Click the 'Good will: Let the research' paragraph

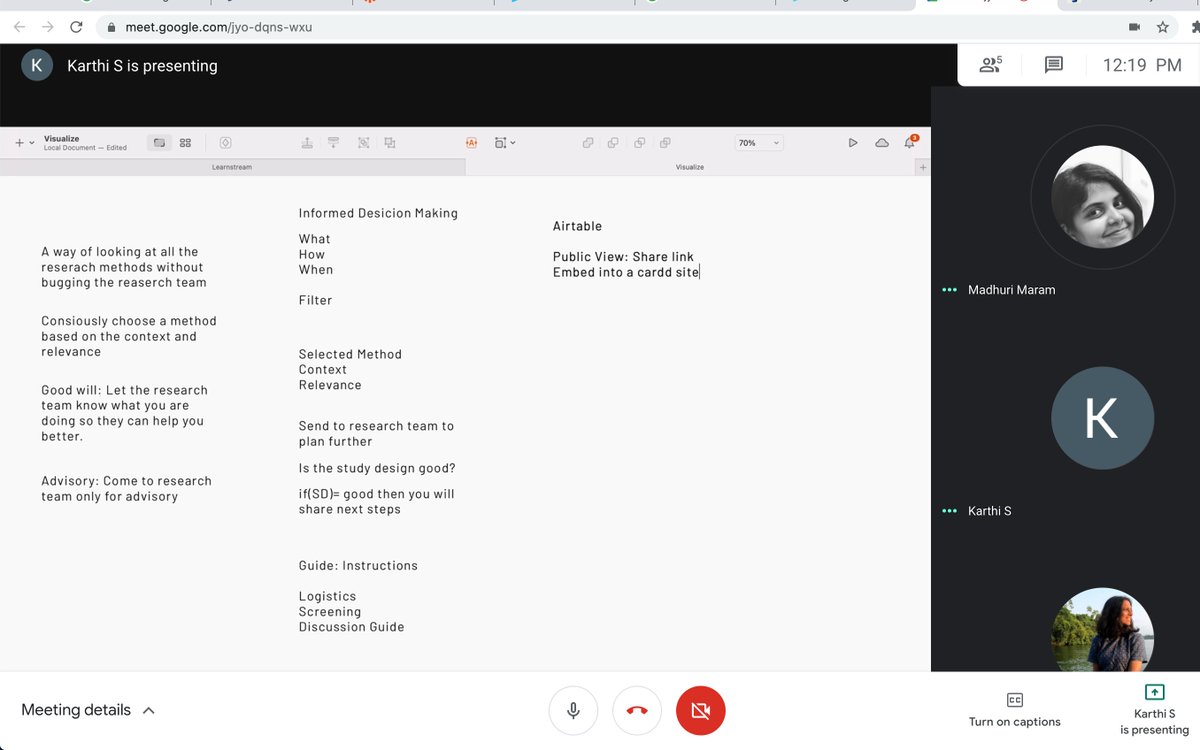tap(124, 413)
